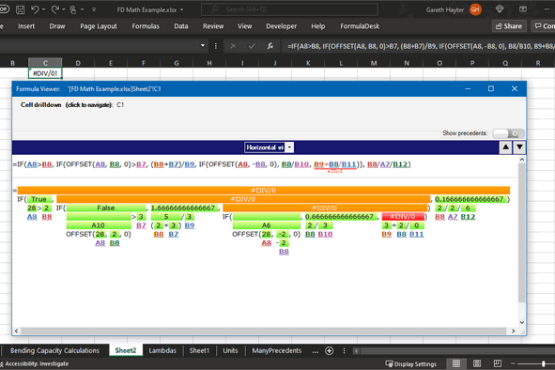
Task: Click the Undo arrow icon
Action: [x=35, y=10]
